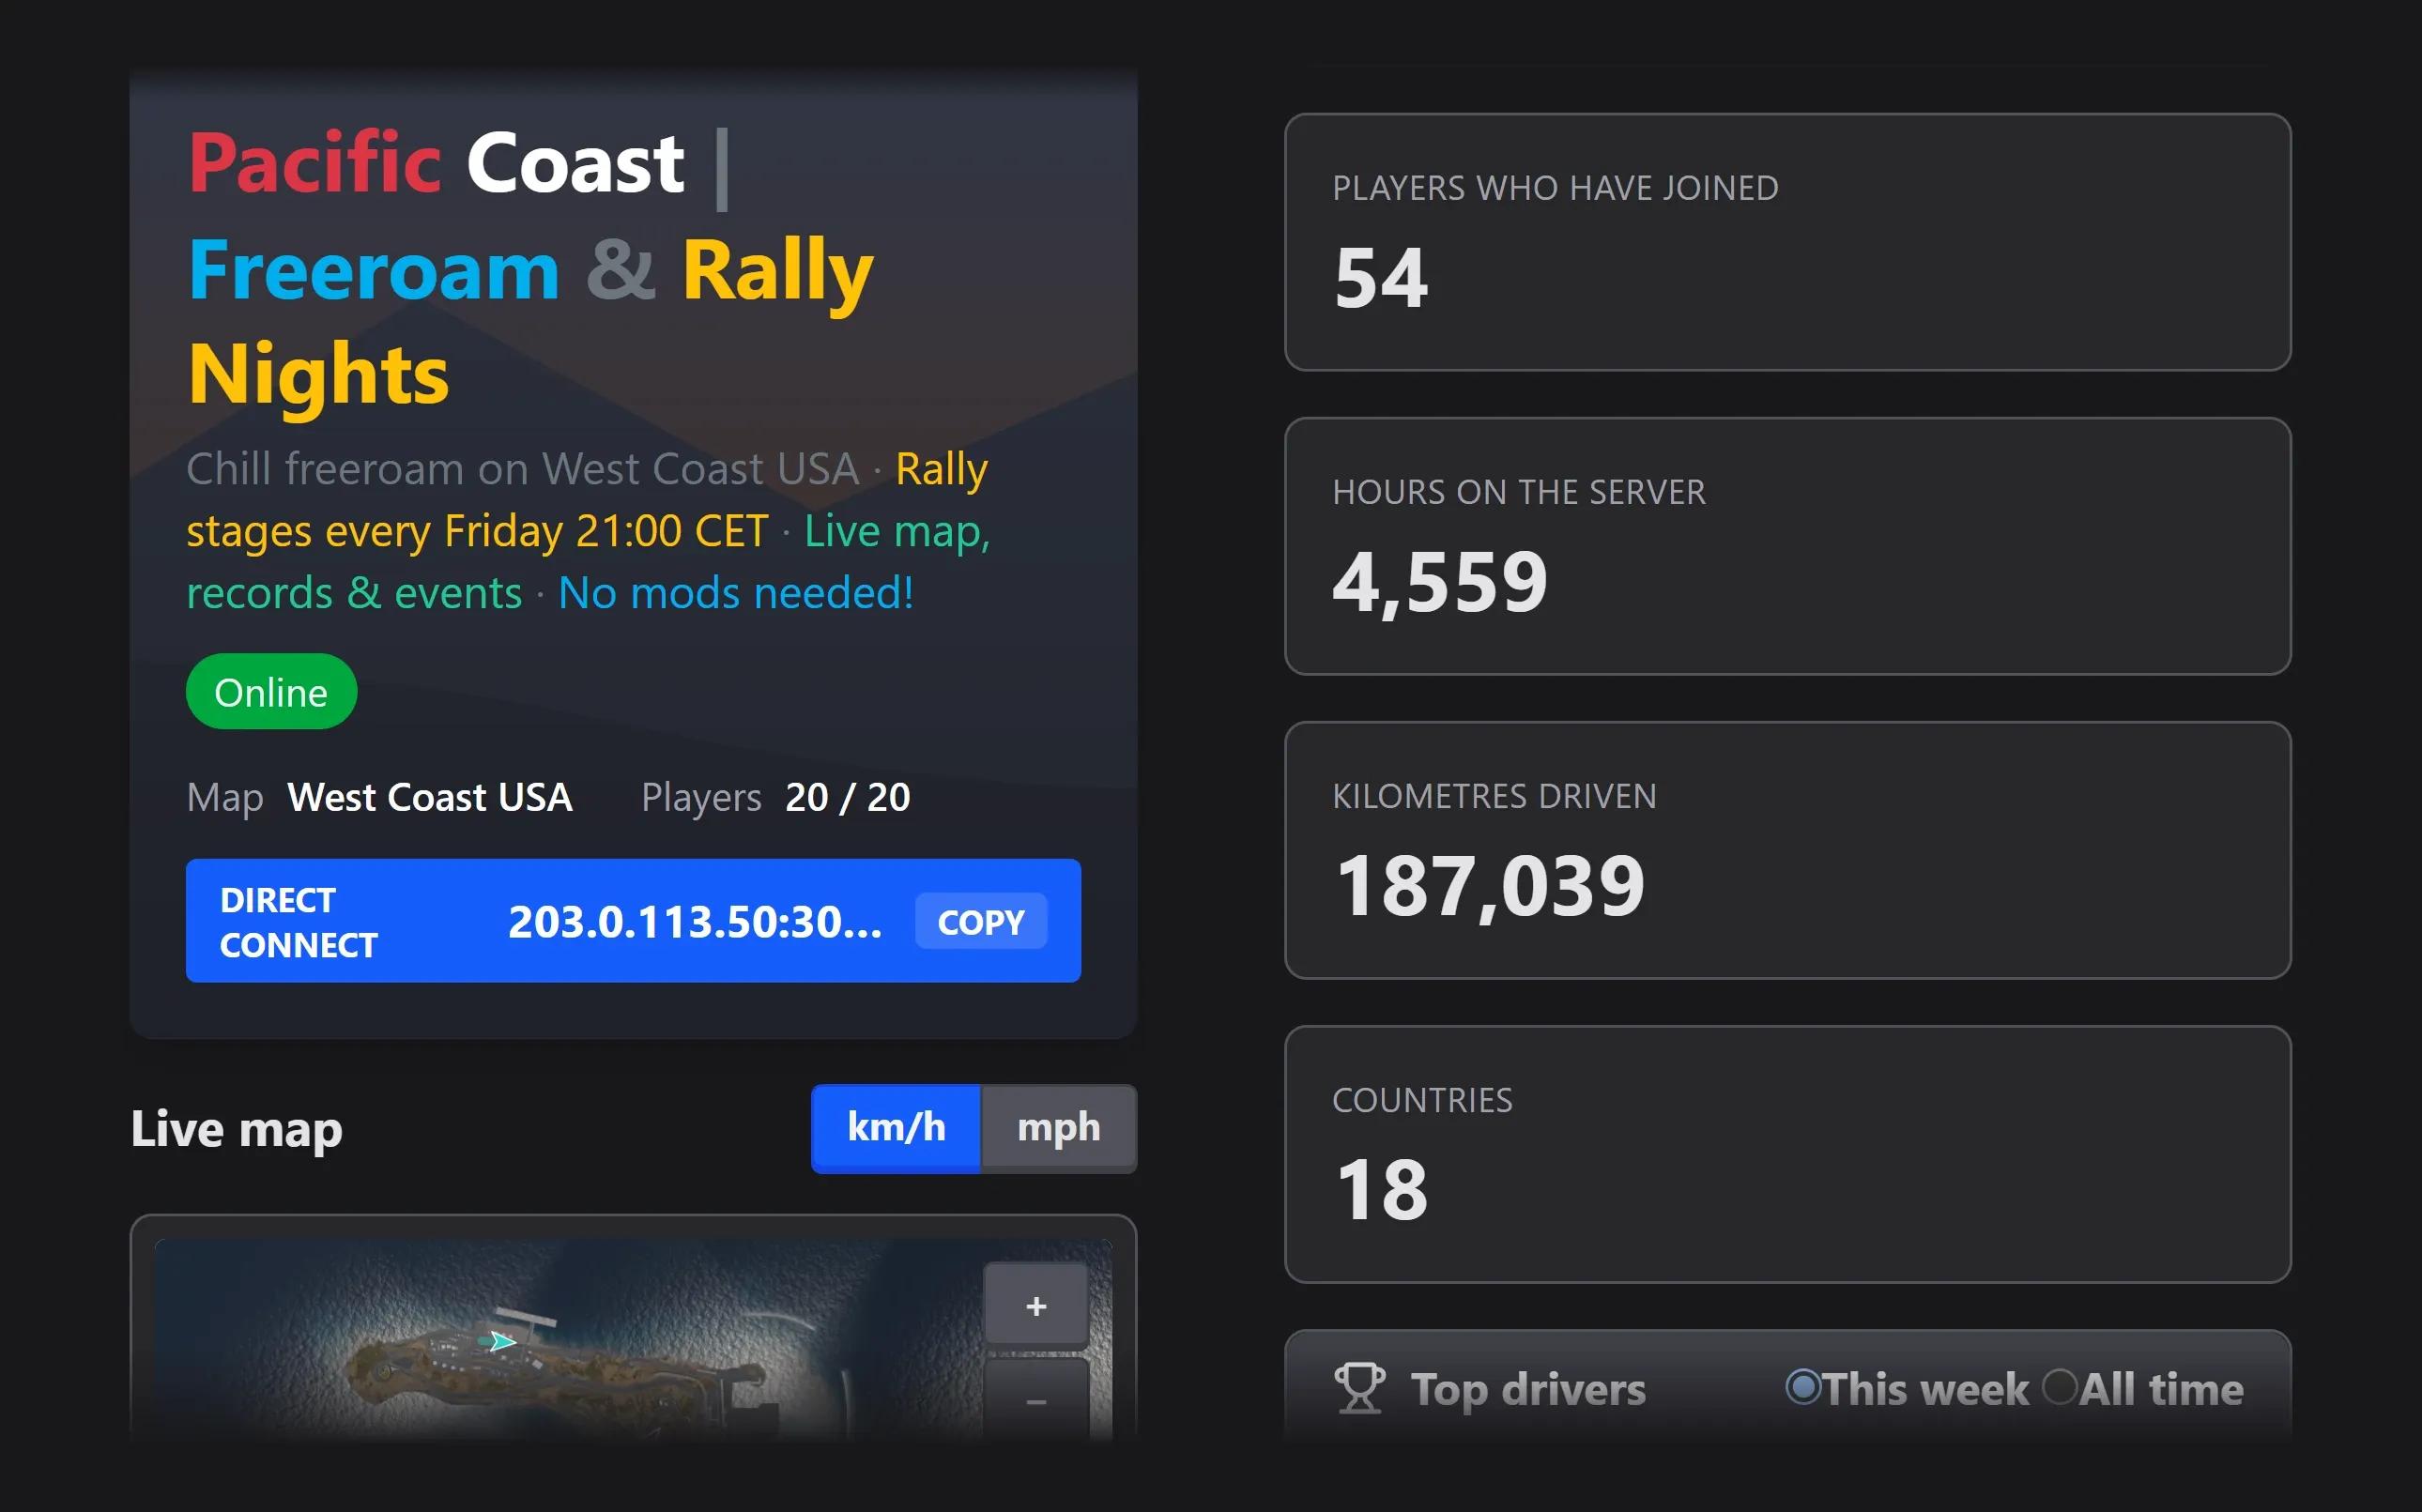Click the Top drivers heading
Screen dimensions: 2422x1512
(1527, 1389)
